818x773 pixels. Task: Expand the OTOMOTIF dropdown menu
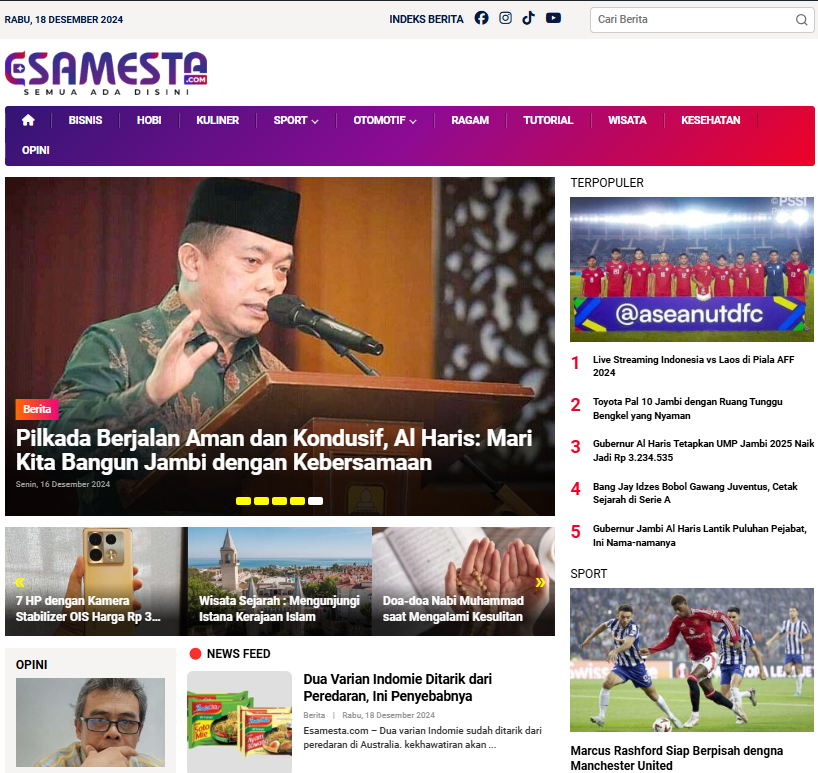(x=385, y=120)
